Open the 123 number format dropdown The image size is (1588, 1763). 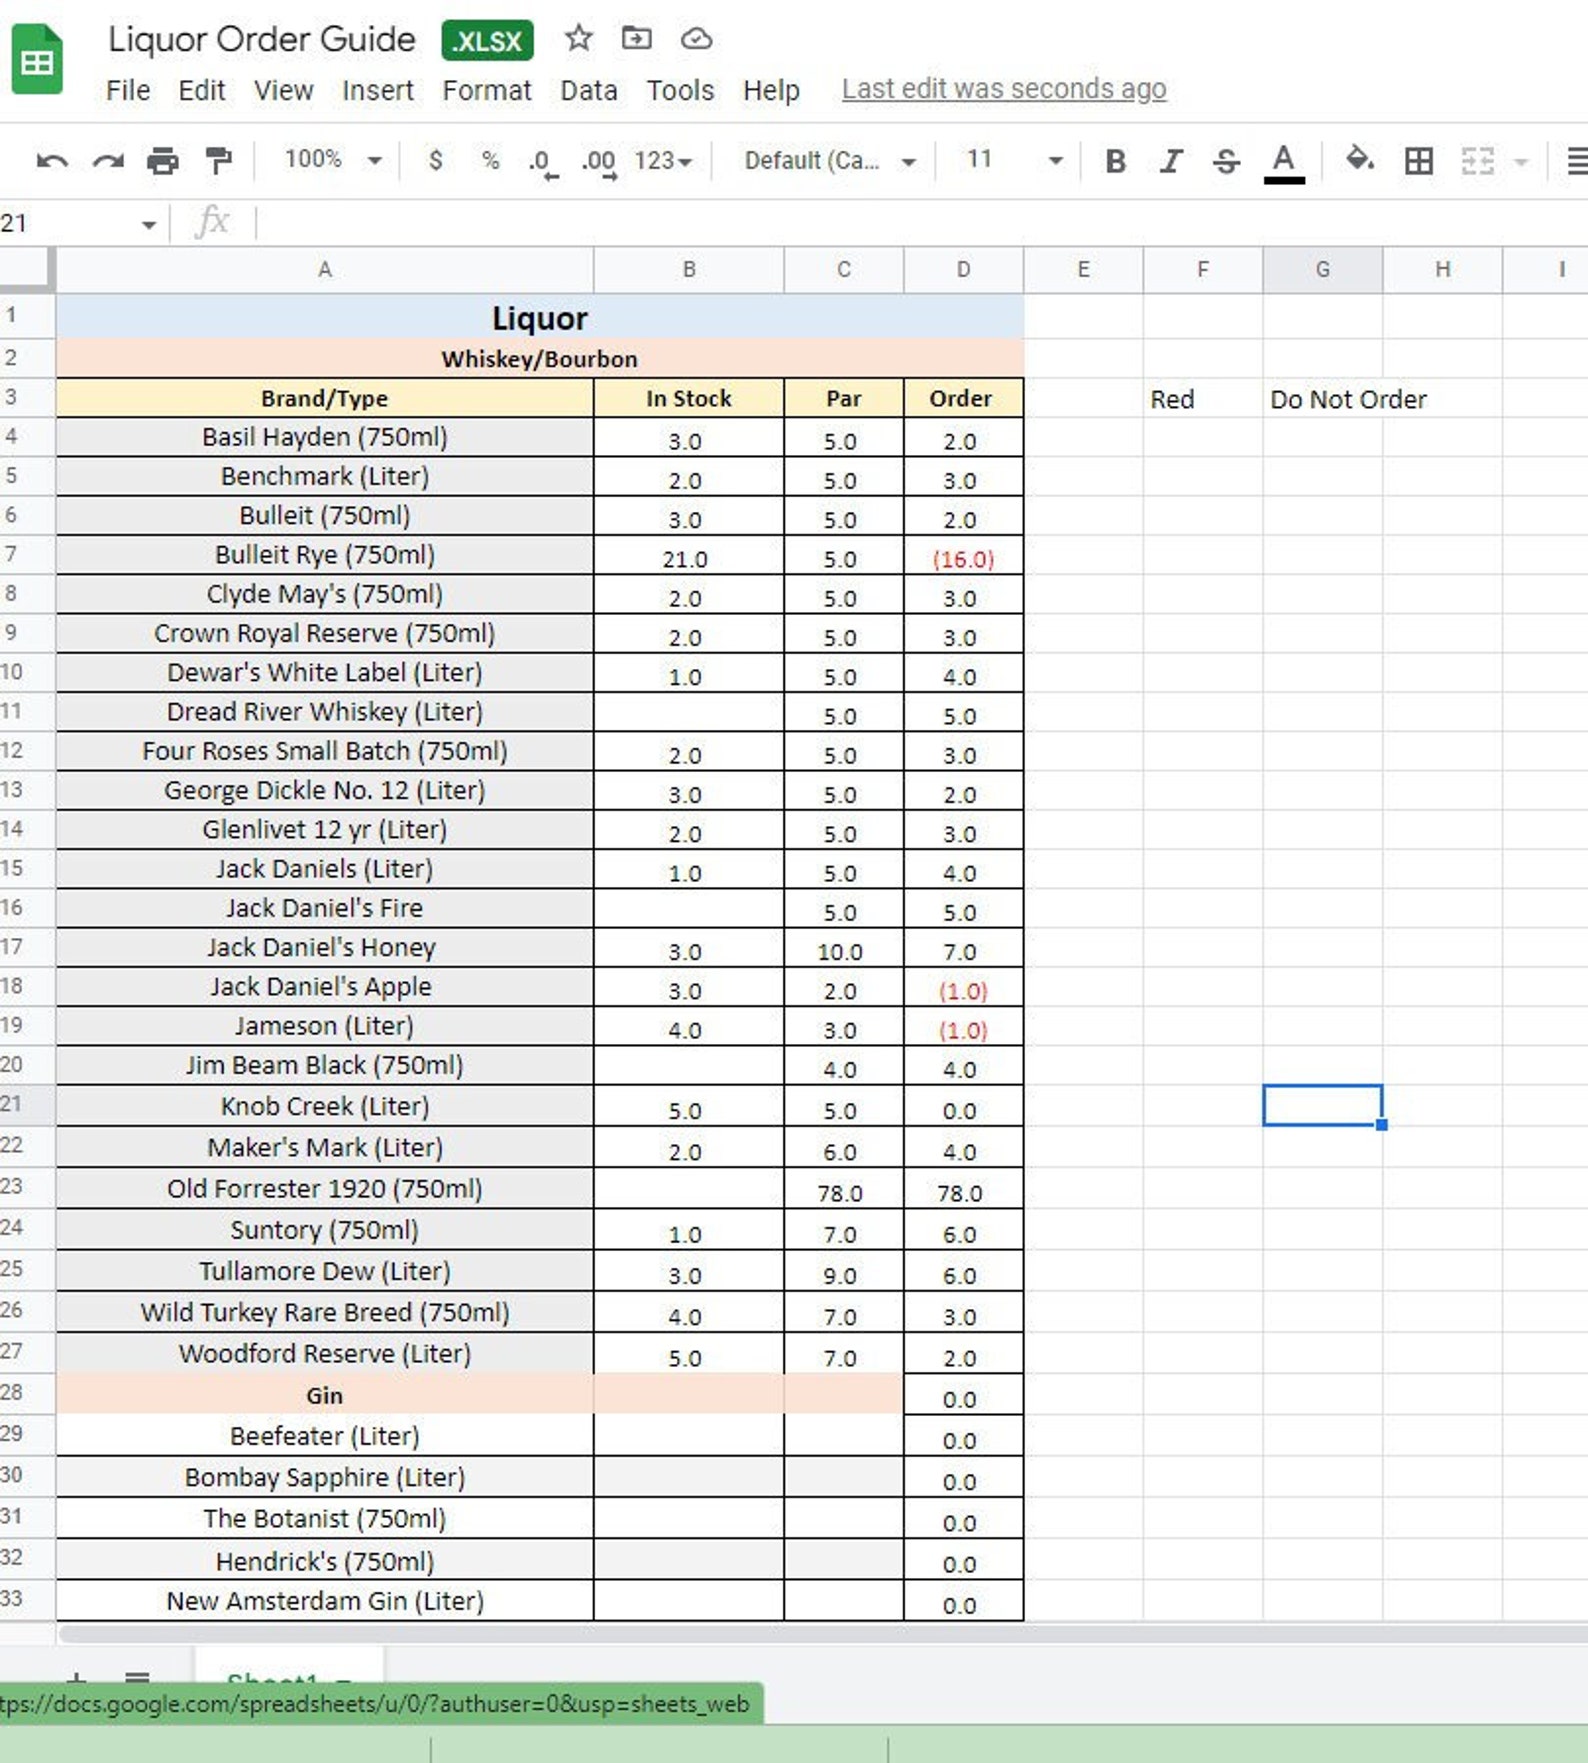click(663, 161)
